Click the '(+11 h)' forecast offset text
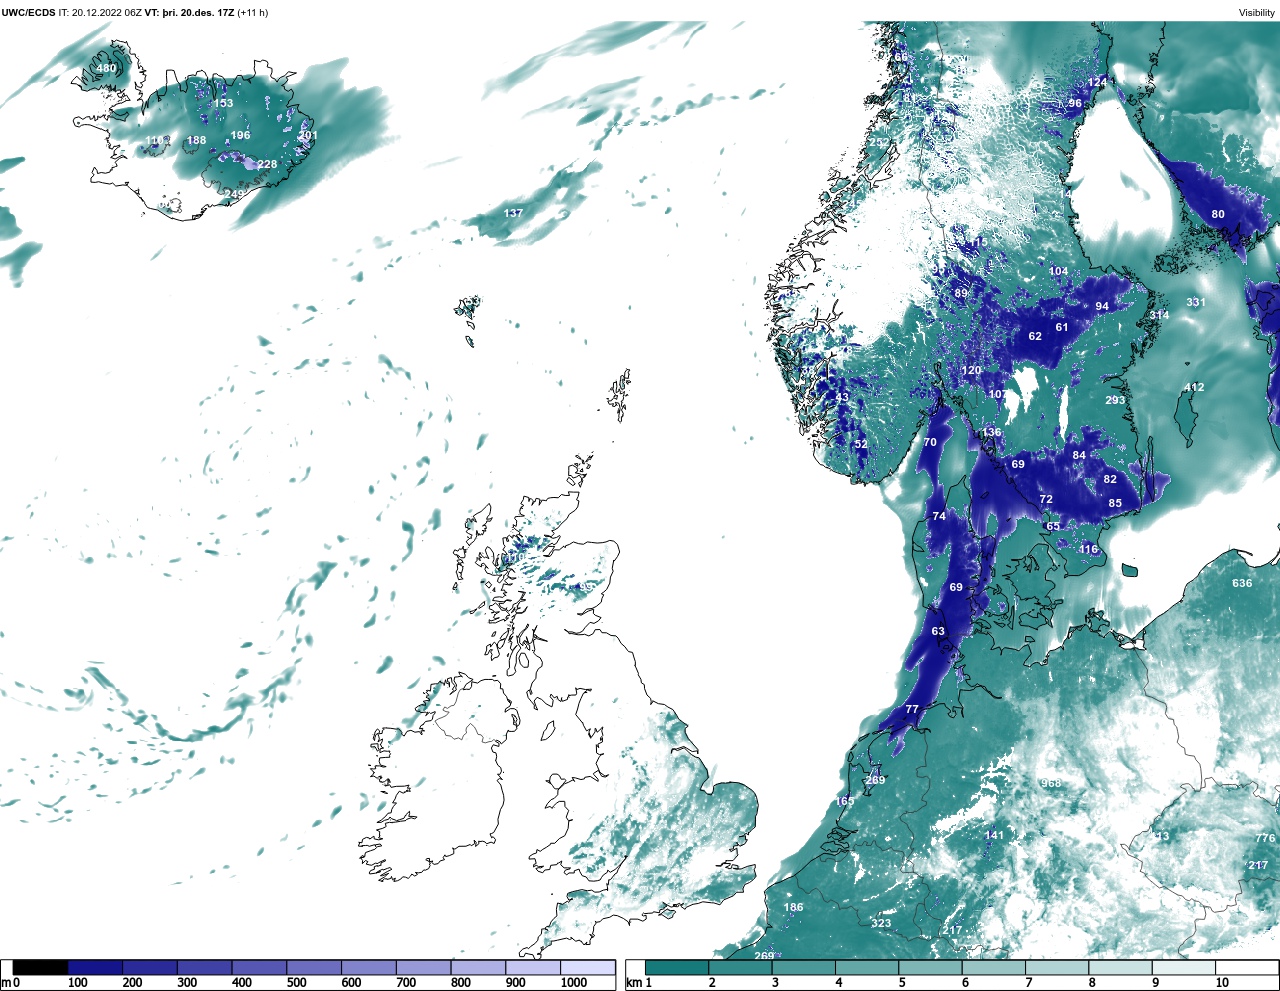 click(x=252, y=13)
